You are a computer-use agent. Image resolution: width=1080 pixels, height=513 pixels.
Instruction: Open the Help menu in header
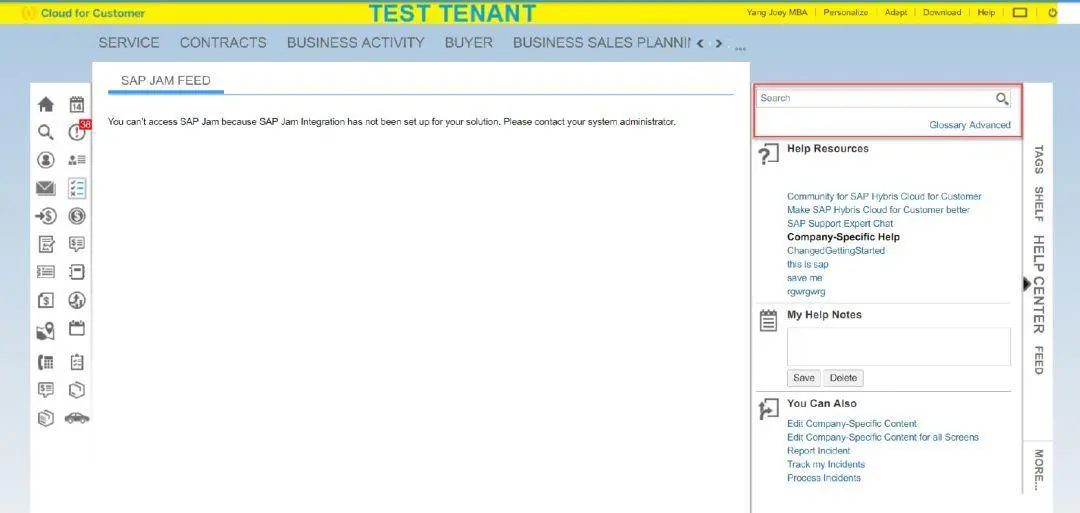pyautogui.click(x=986, y=12)
